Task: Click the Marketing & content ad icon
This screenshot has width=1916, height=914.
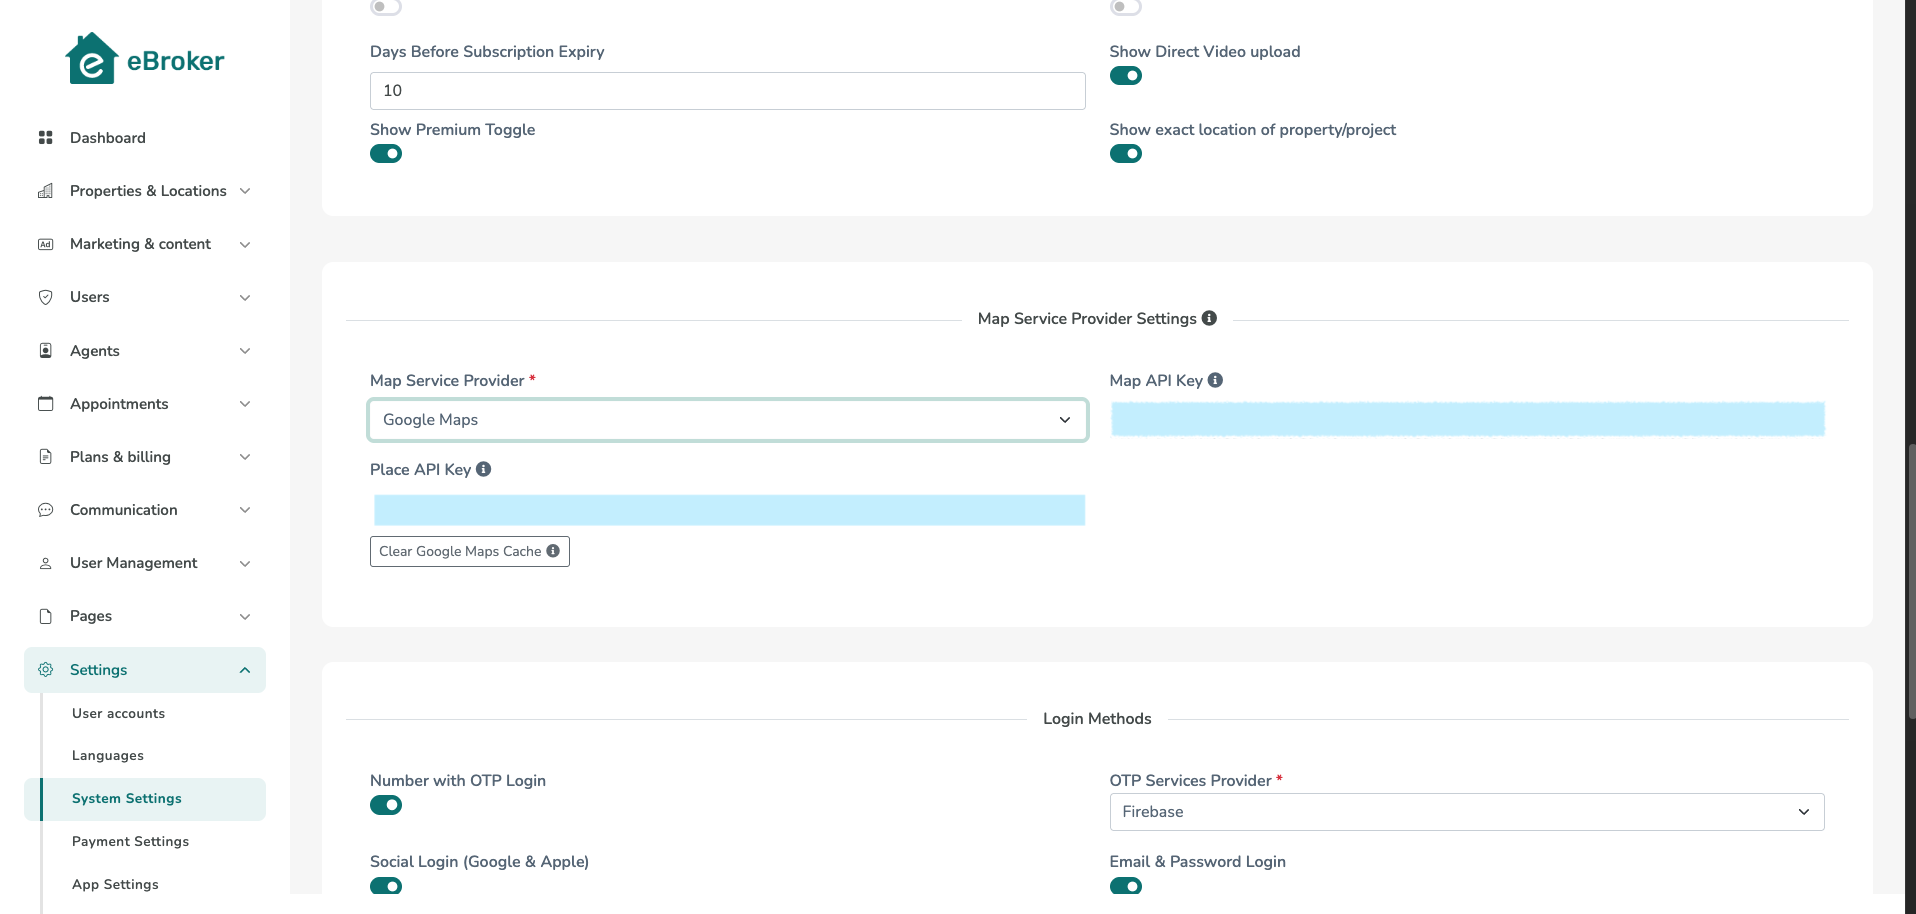Action: coord(45,244)
